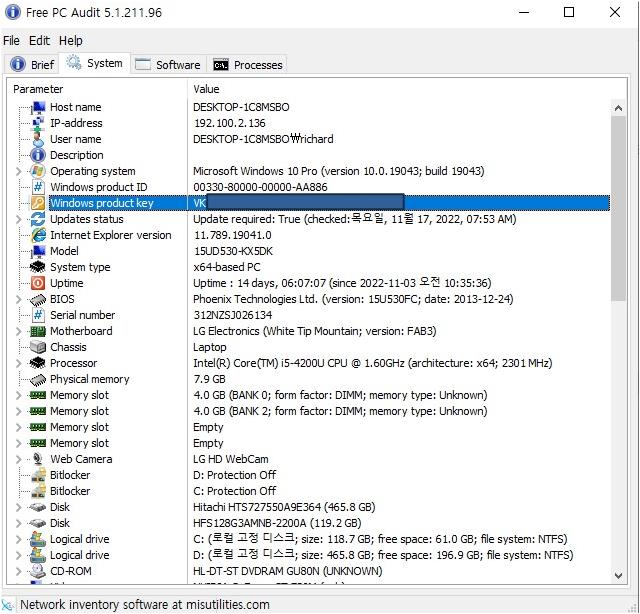Select the 15UD530-KX5DK model value

[x=233, y=251]
